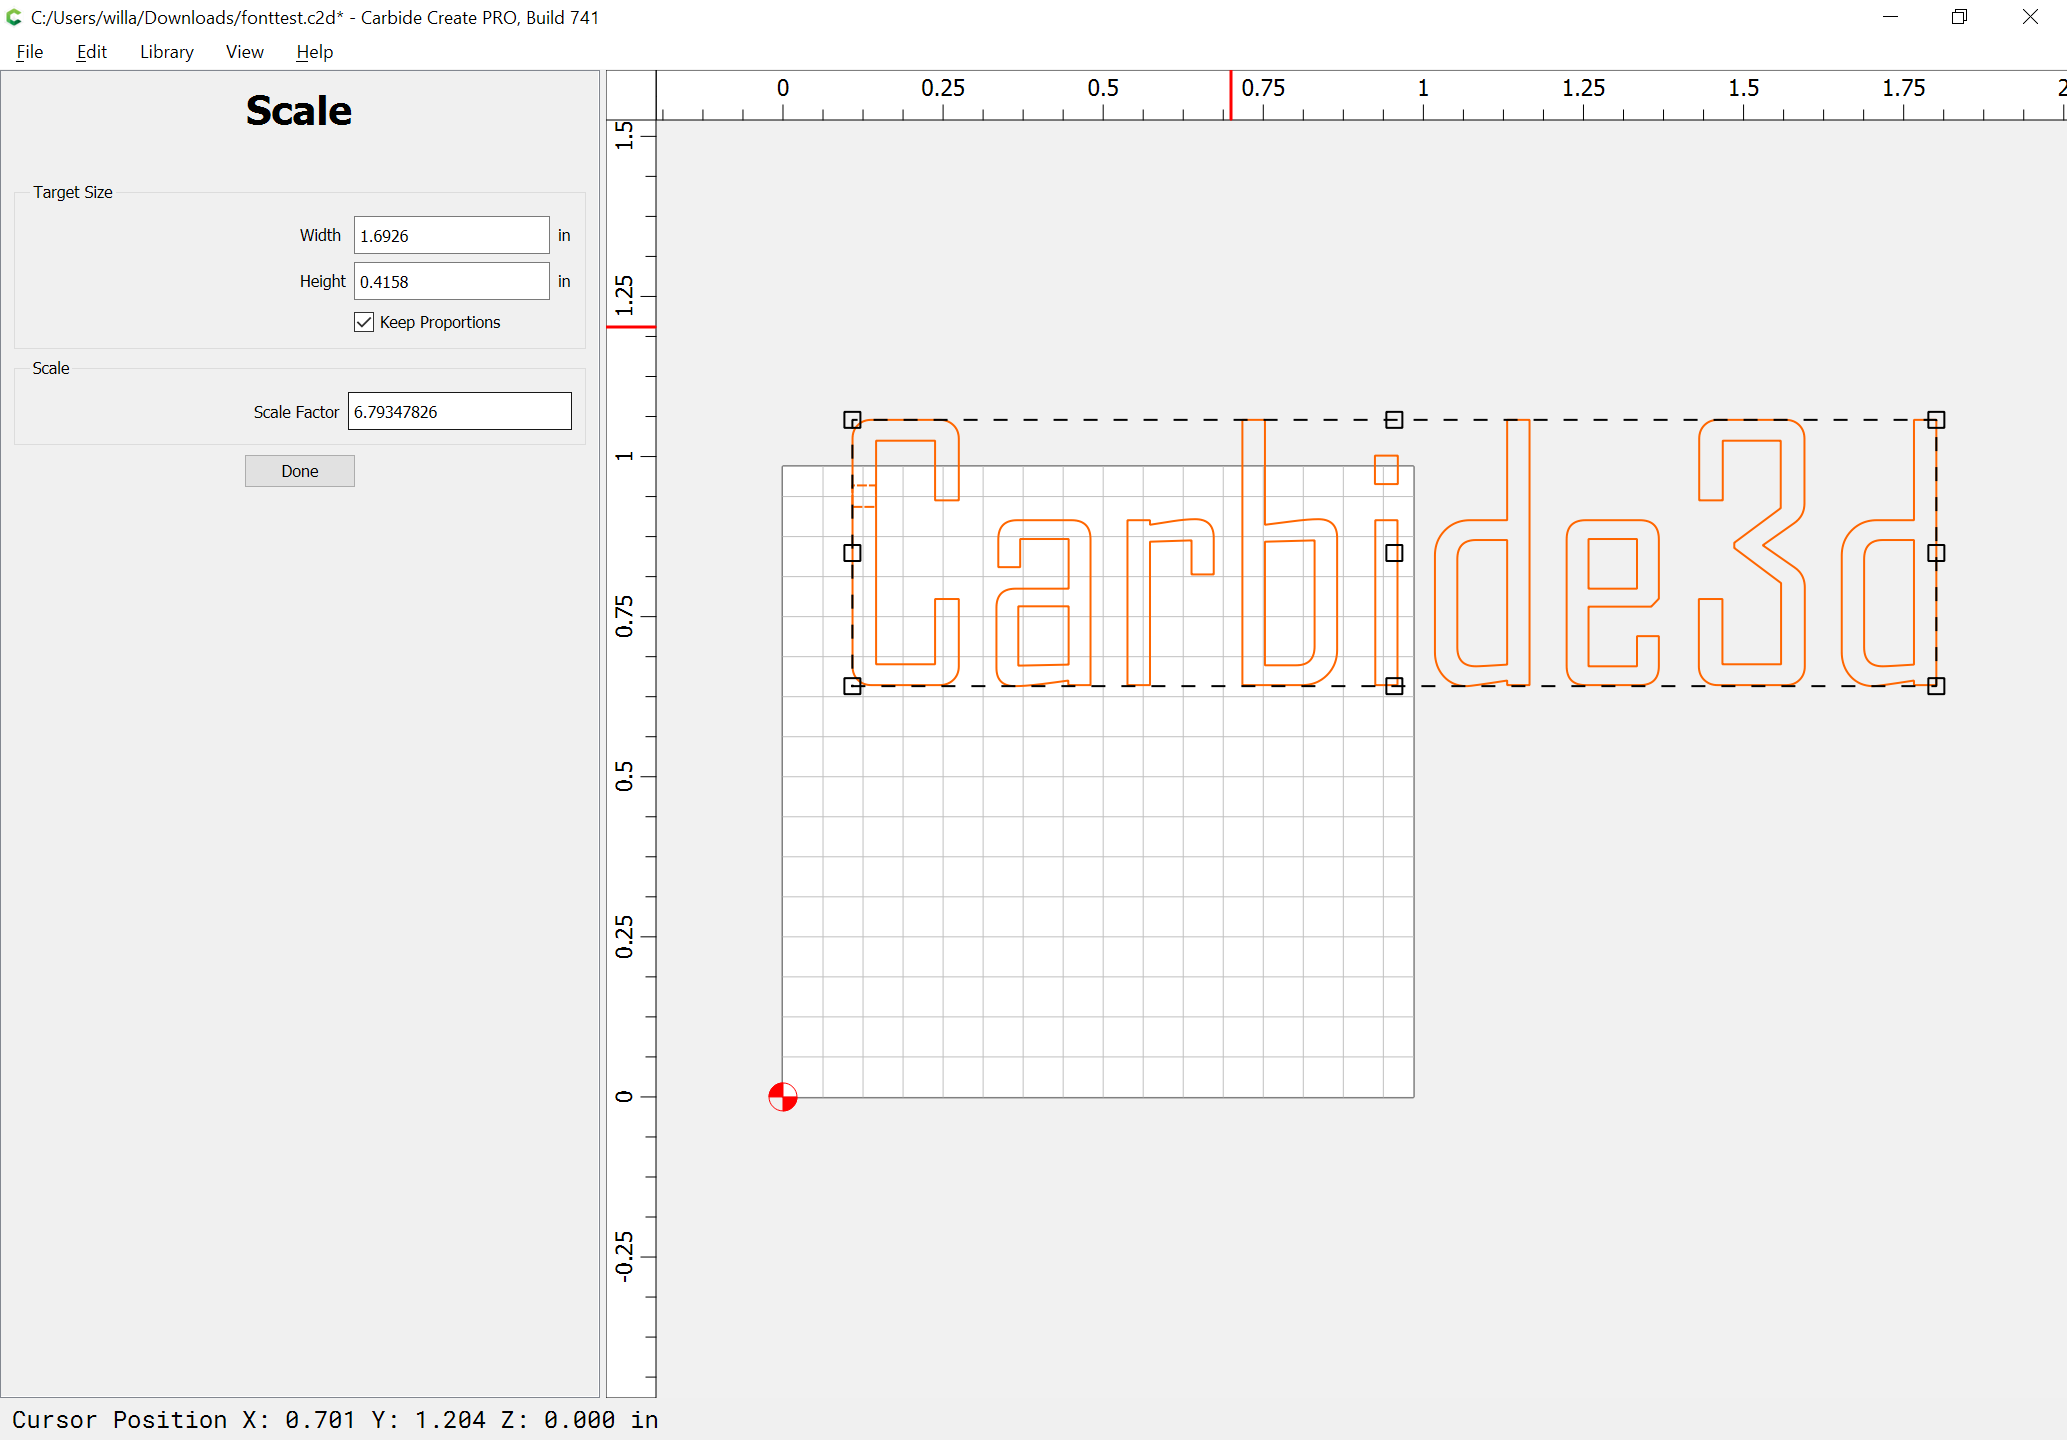Screen dimensions: 2067x1440
Task: Click the bottom-middle selection handle
Action: [1394, 686]
